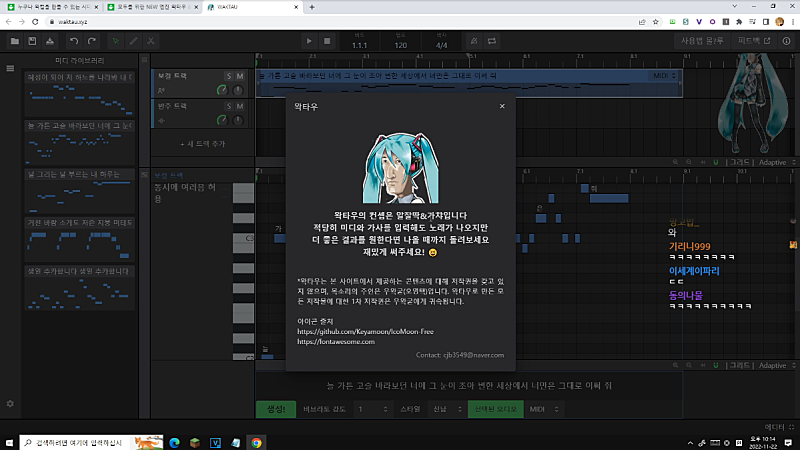Open the info icon in the top right
This screenshot has width=800, height=450.
(x=786, y=41)
